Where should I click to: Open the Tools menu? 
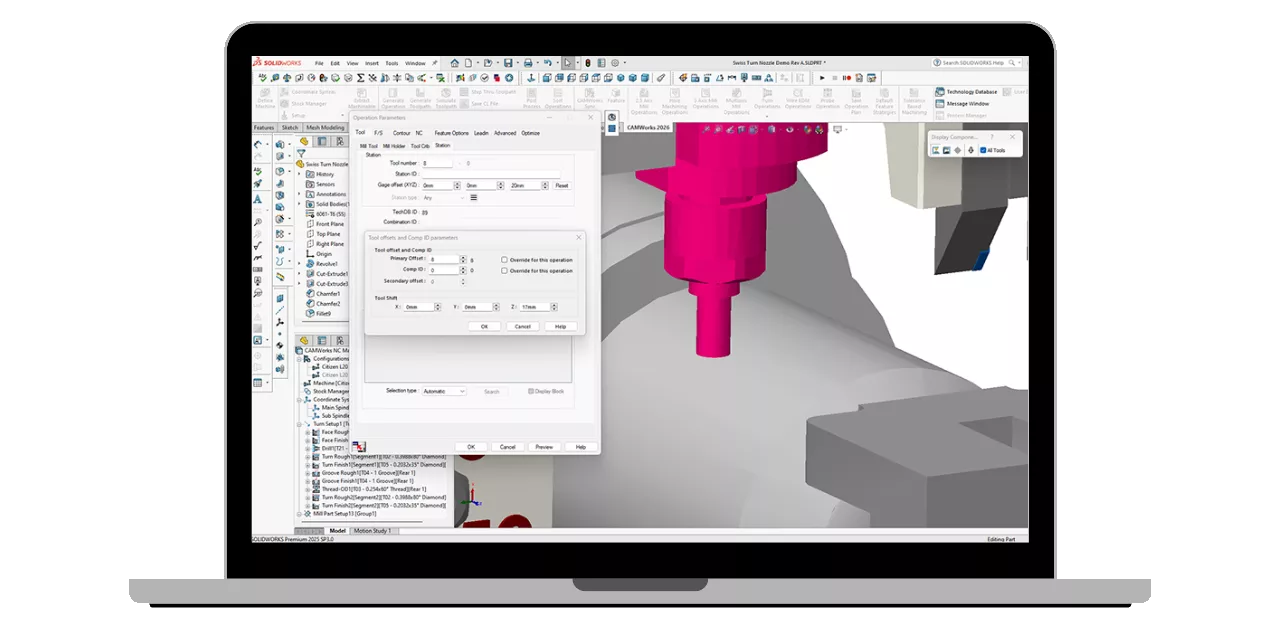click(392, 63)
